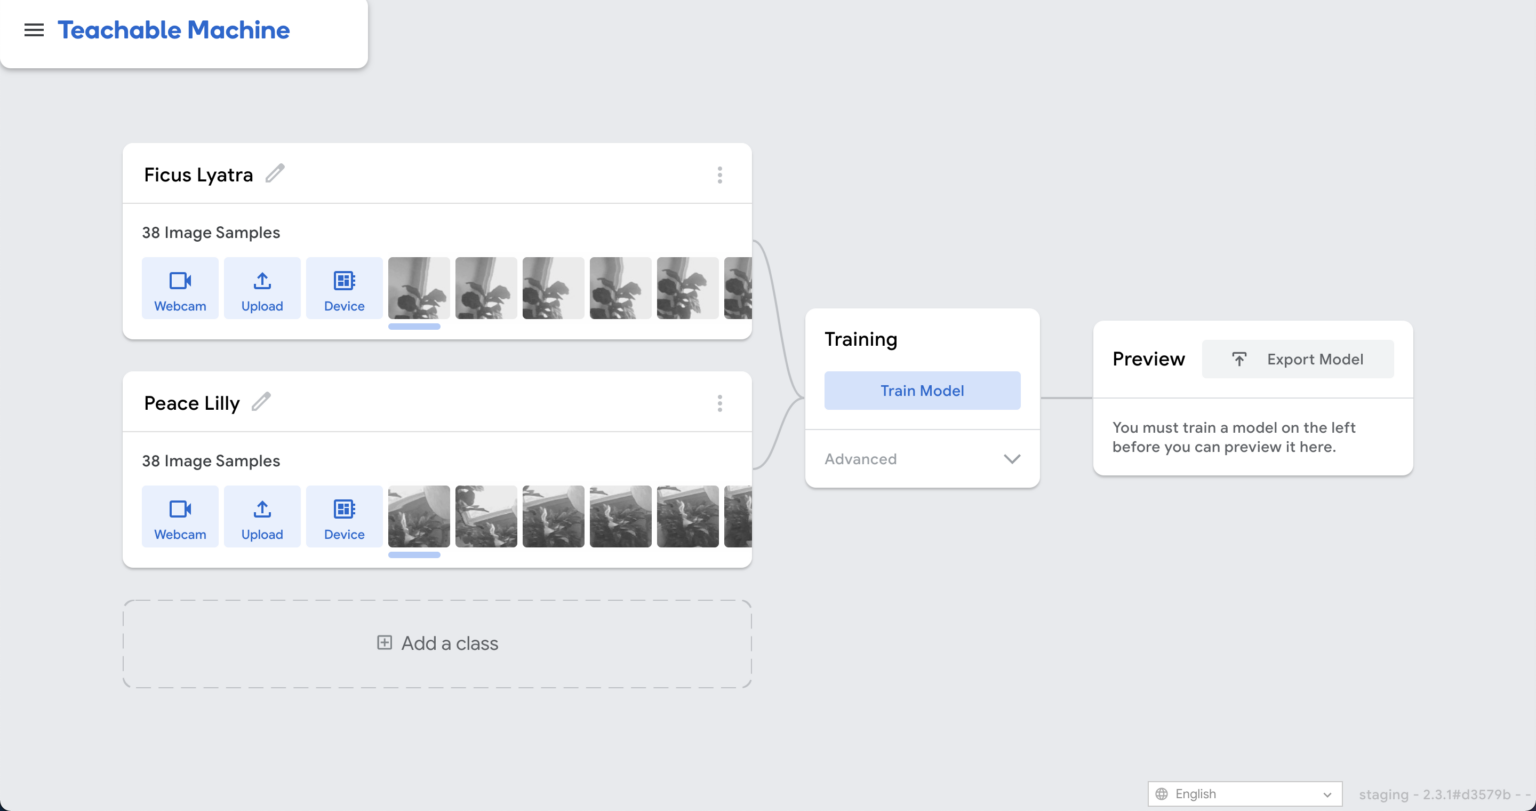Viewport: 1536px width, 811px height.
Task: Choose Device input for Ficus Lyatra
Action: [344, 288]
